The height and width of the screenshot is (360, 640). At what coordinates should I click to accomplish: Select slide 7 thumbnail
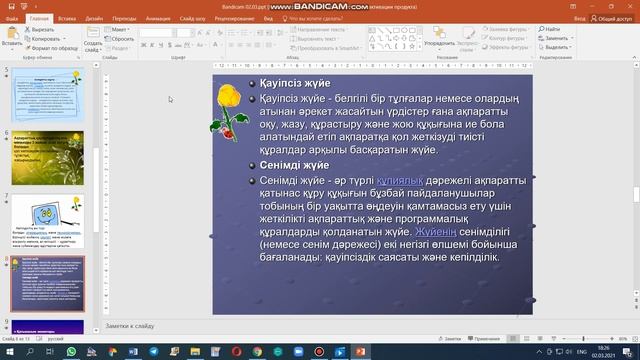48,221
